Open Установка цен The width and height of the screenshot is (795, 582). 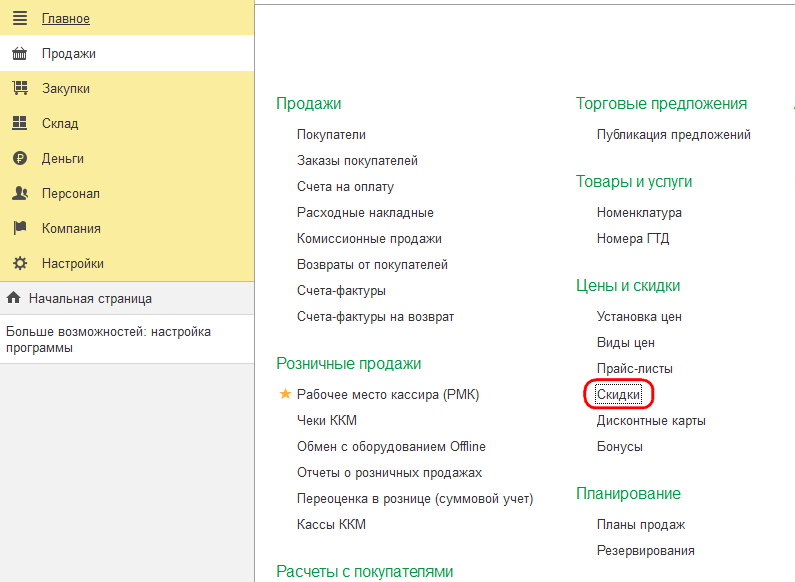(639, 316)
